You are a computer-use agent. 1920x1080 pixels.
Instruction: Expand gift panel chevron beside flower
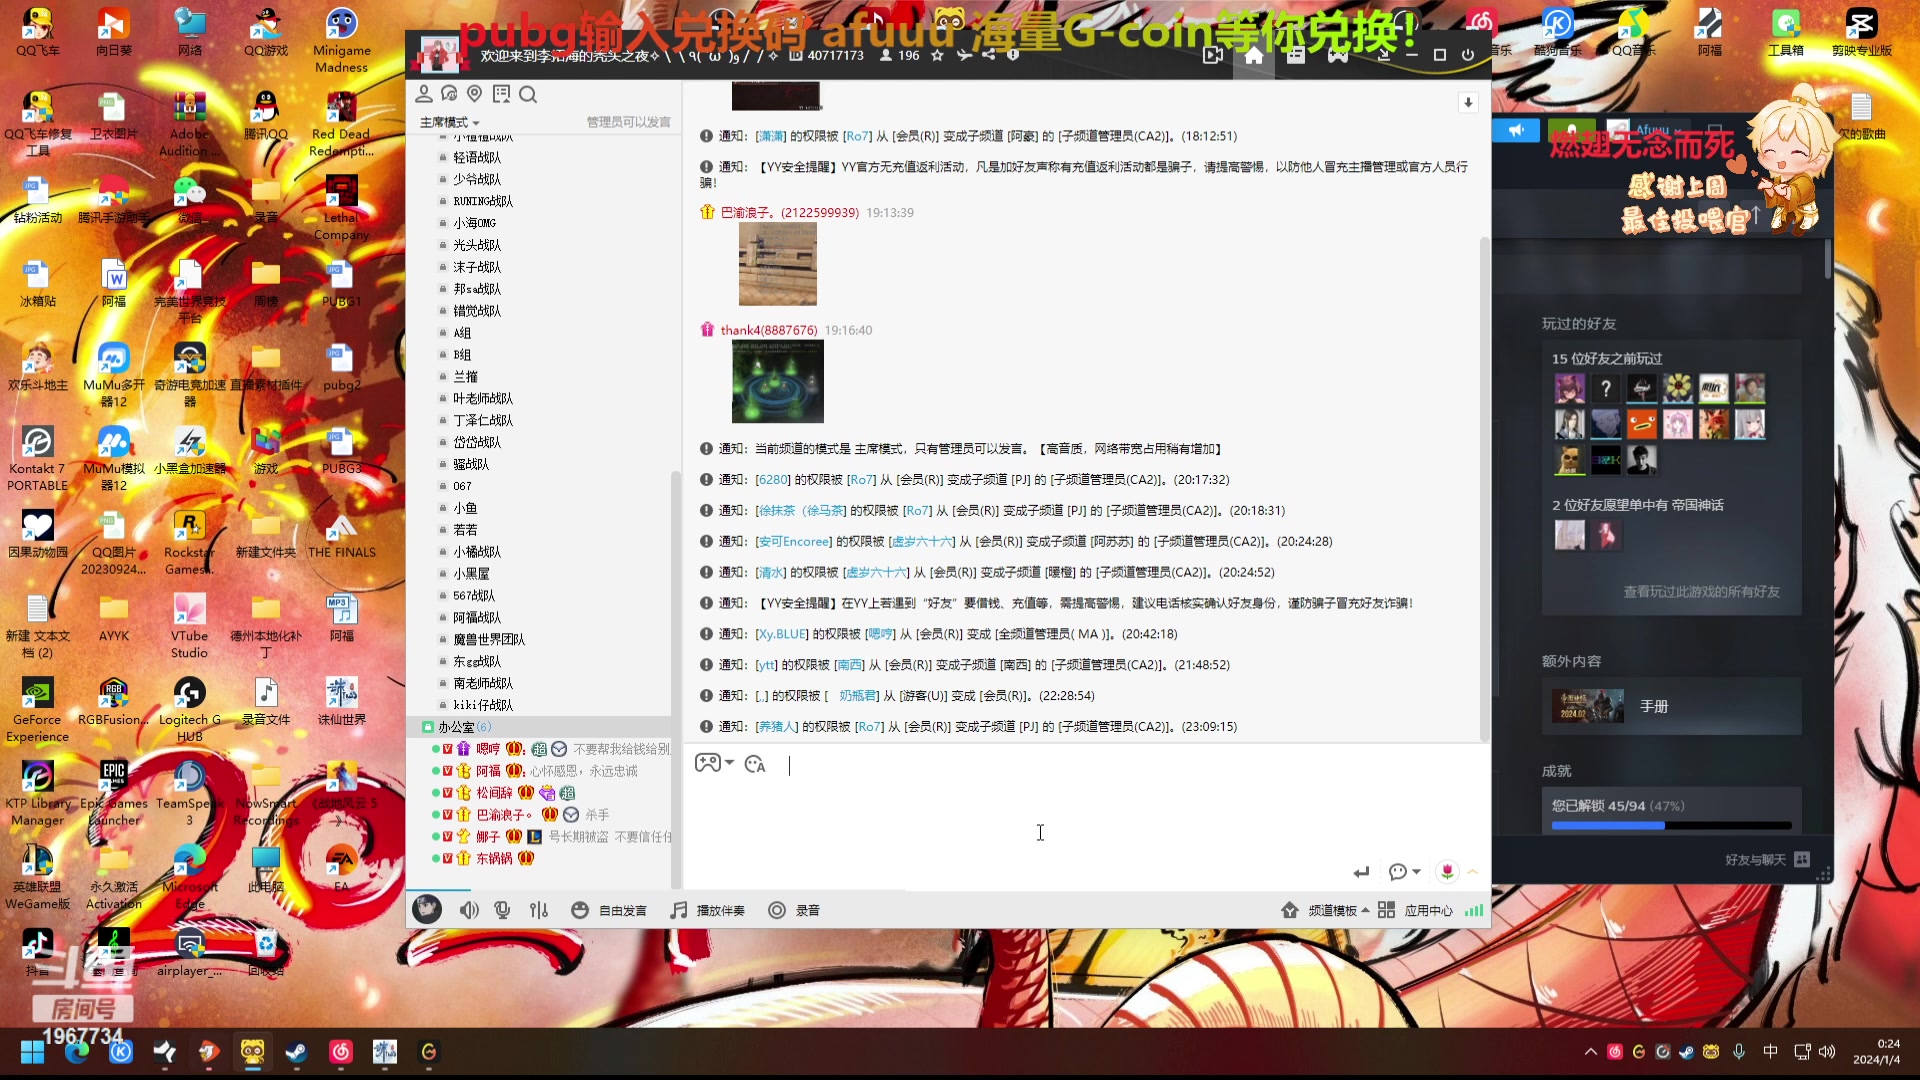tap(1472, 872)
